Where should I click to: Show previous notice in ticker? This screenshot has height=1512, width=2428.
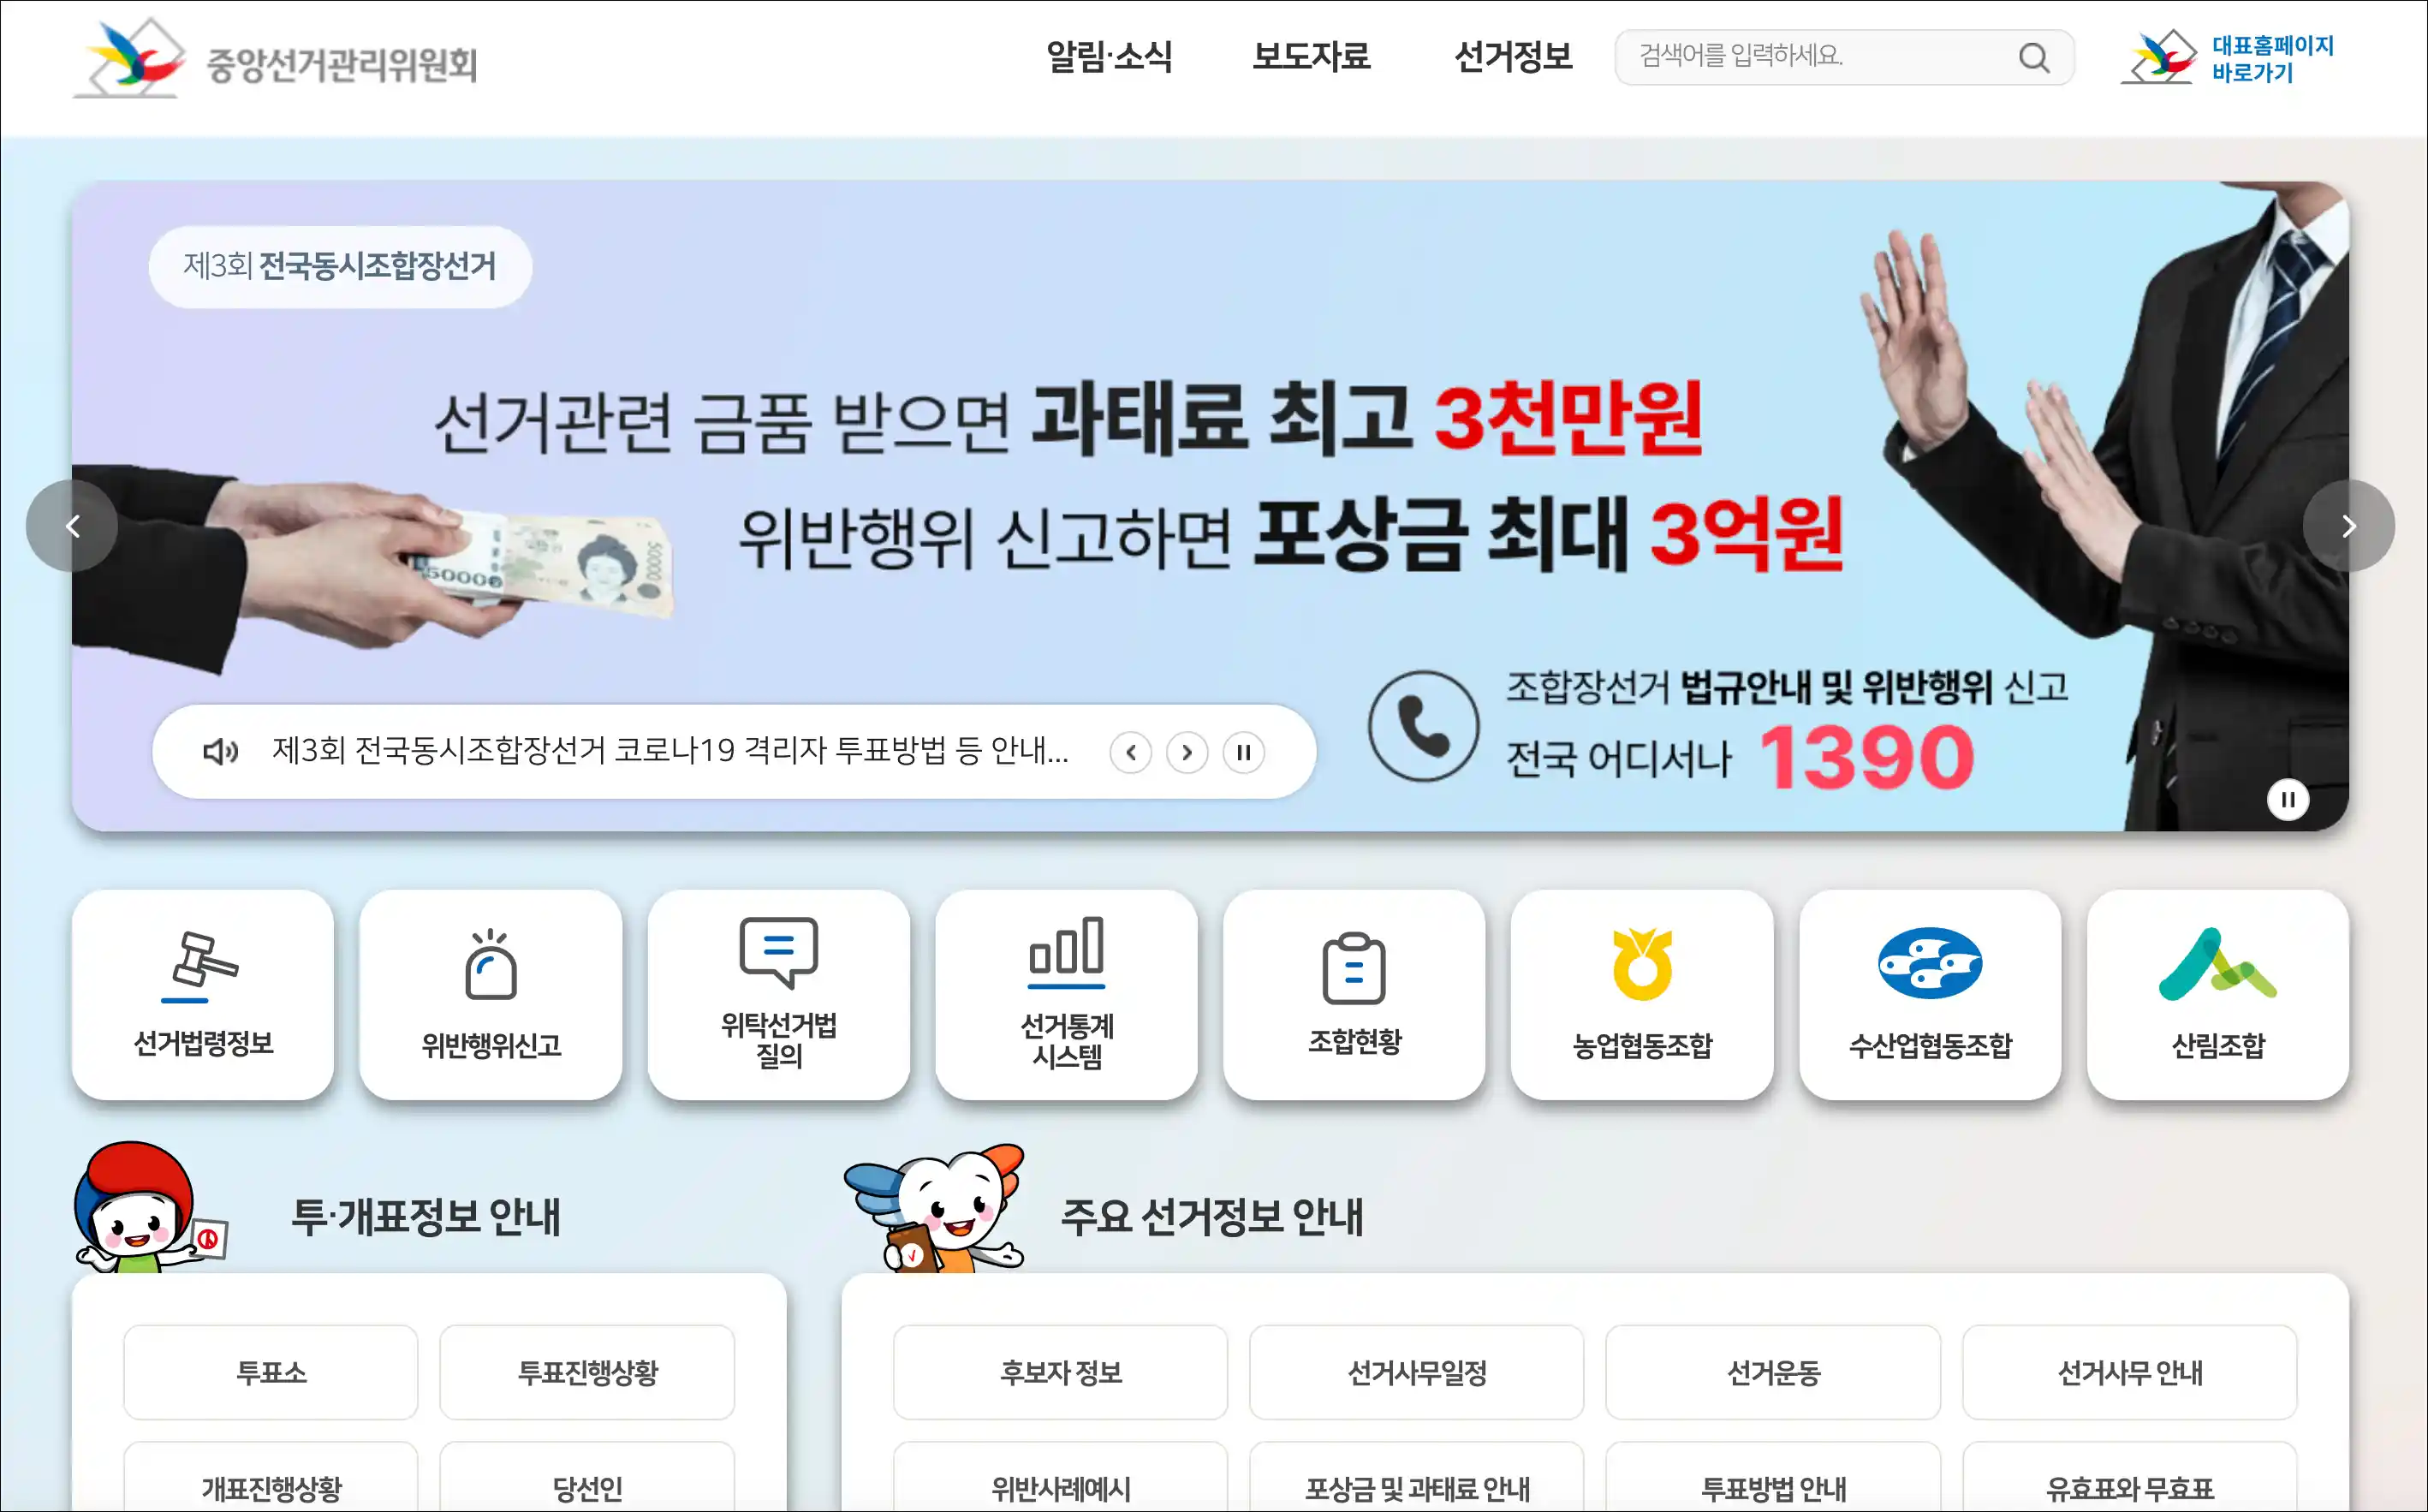pyautogui.click(x=1131, y=752)
